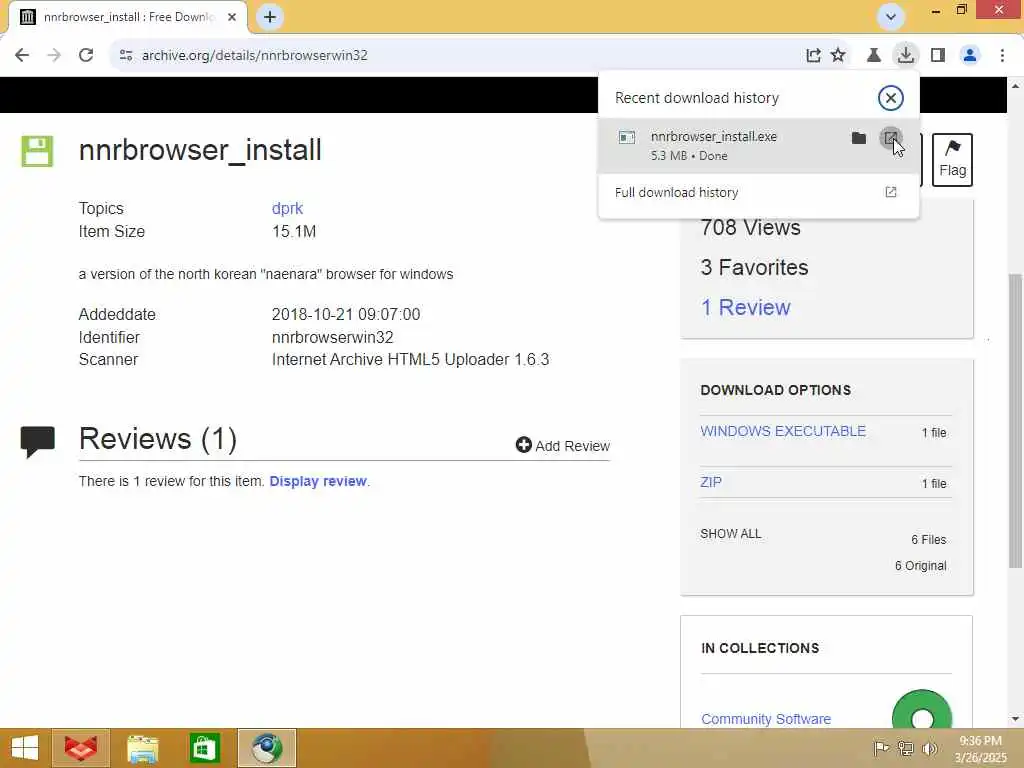
Task: Click the green floppy disk software icon
Action: [x=37, y=152]
